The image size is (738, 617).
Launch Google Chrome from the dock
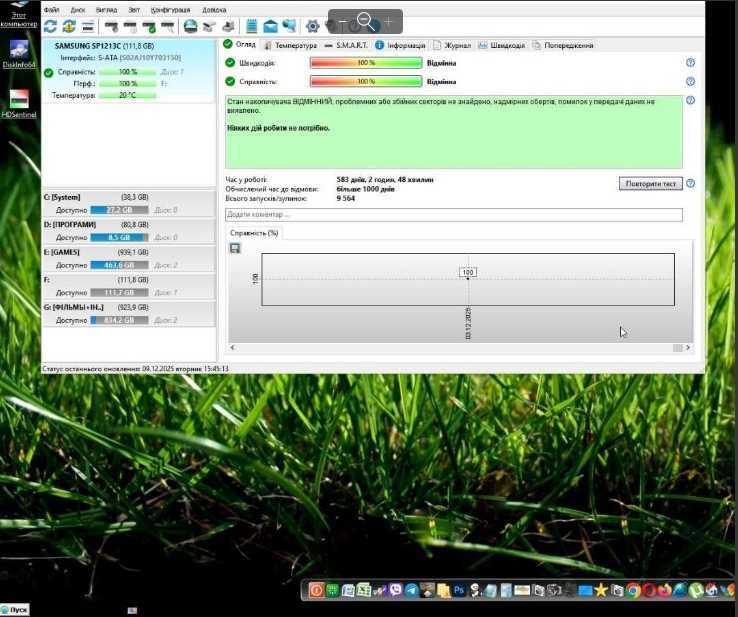tap(633, 590)
